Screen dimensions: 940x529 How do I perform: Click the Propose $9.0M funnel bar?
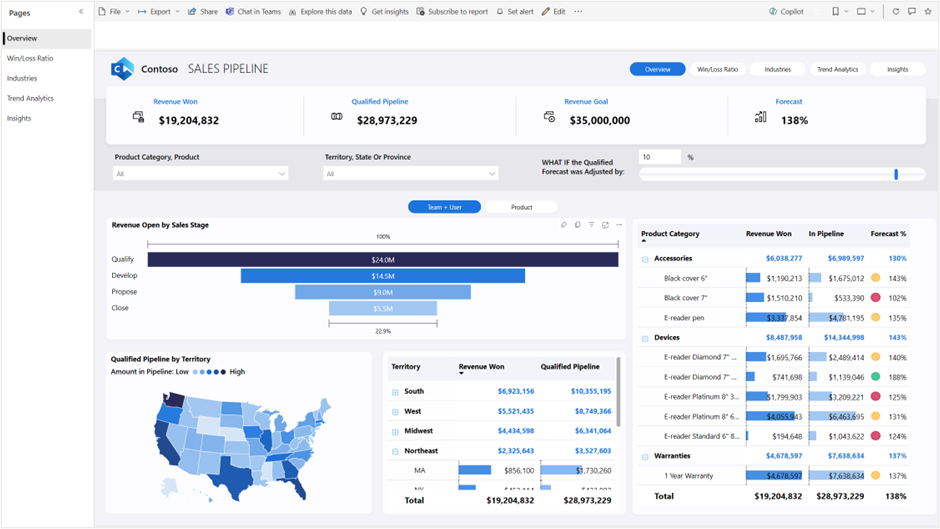(382, 292)
